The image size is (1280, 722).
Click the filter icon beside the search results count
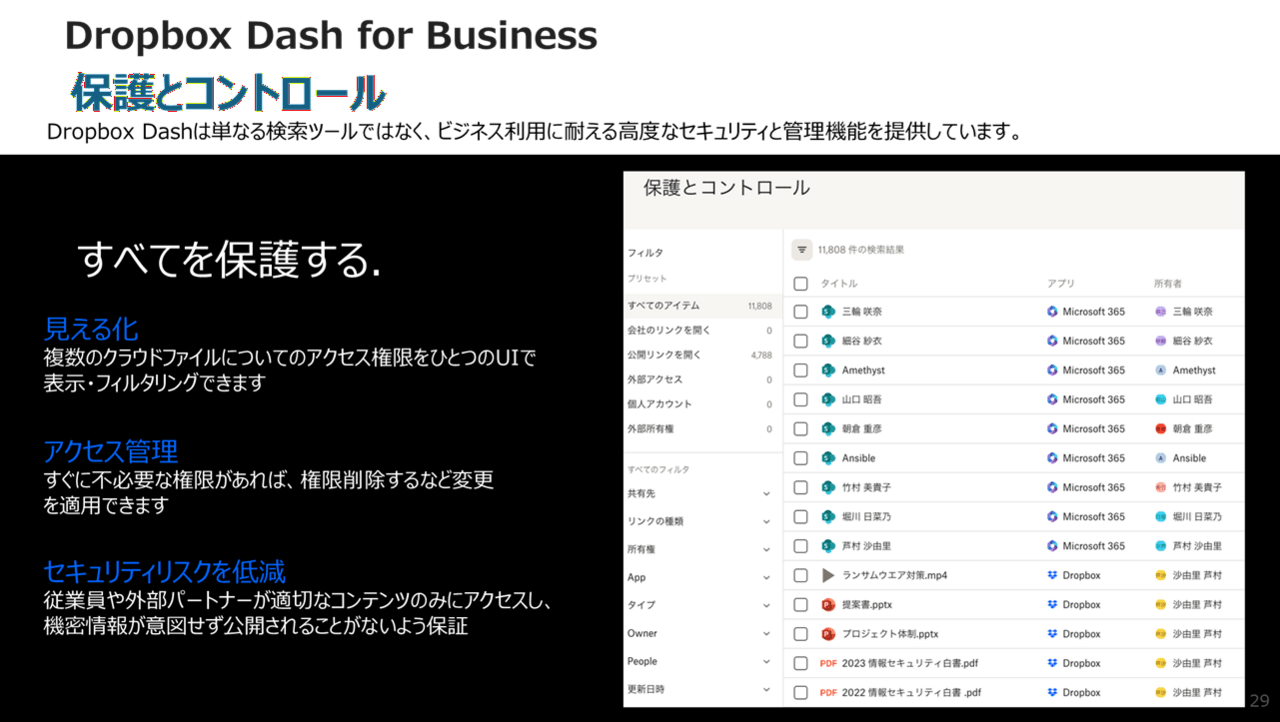[x=802, y=250]
